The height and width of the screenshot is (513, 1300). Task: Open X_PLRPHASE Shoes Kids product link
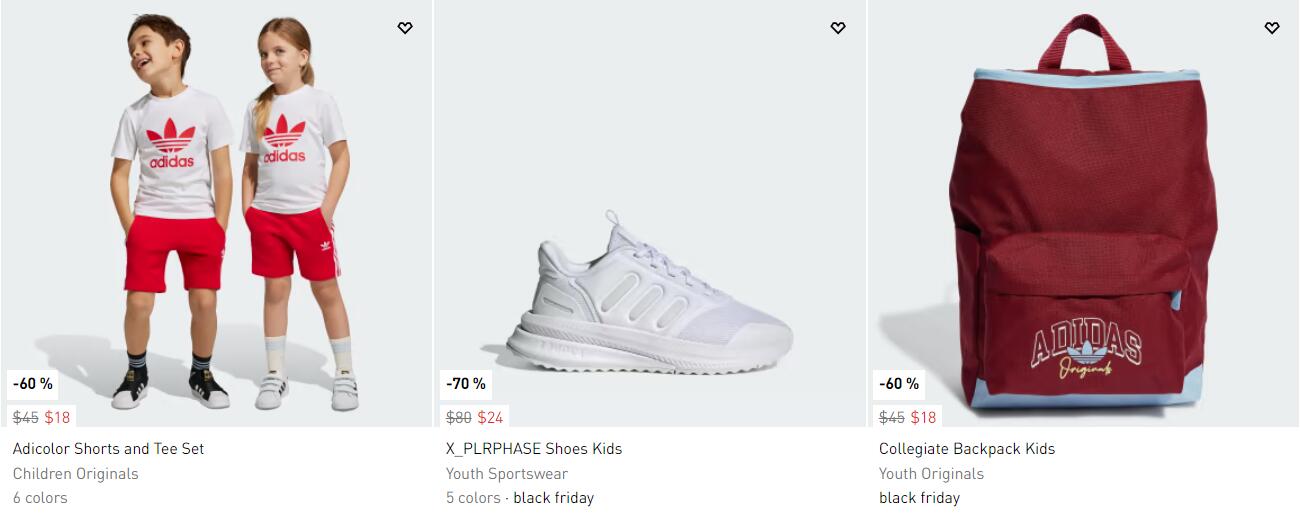click(x=534, y=449)
